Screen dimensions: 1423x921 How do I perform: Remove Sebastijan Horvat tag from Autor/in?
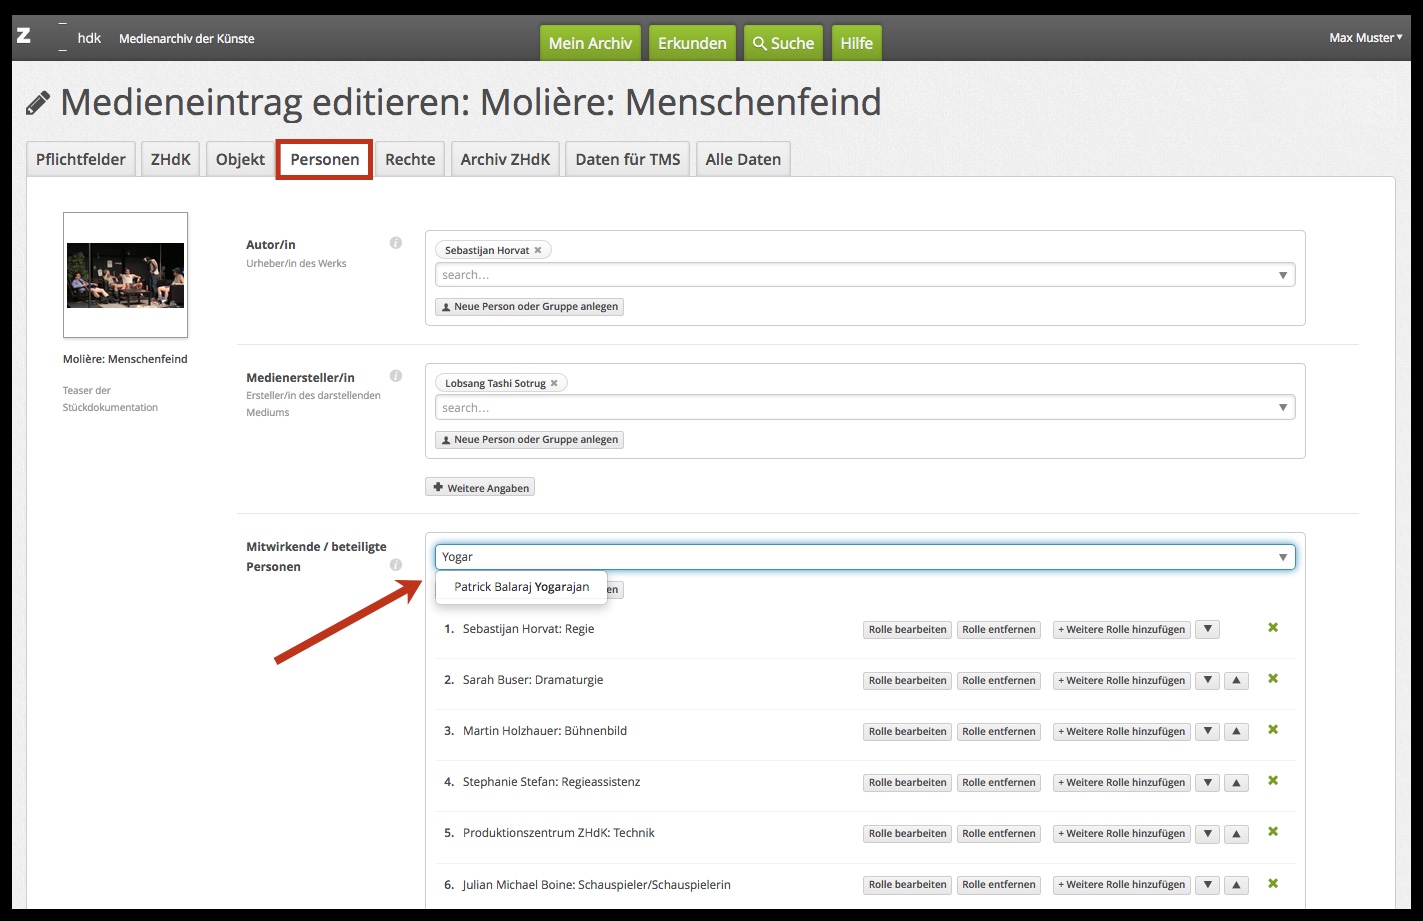(538, 251)
